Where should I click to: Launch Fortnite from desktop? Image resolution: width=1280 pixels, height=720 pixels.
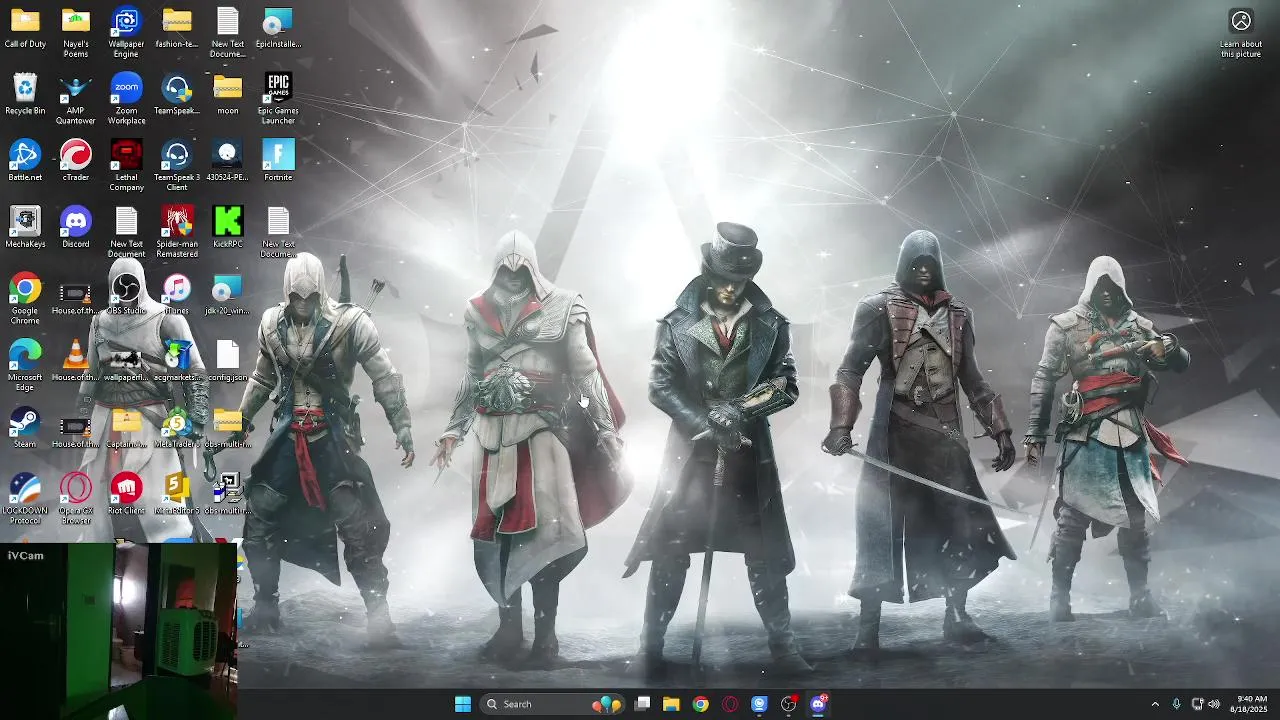click(x=278, y=161)
